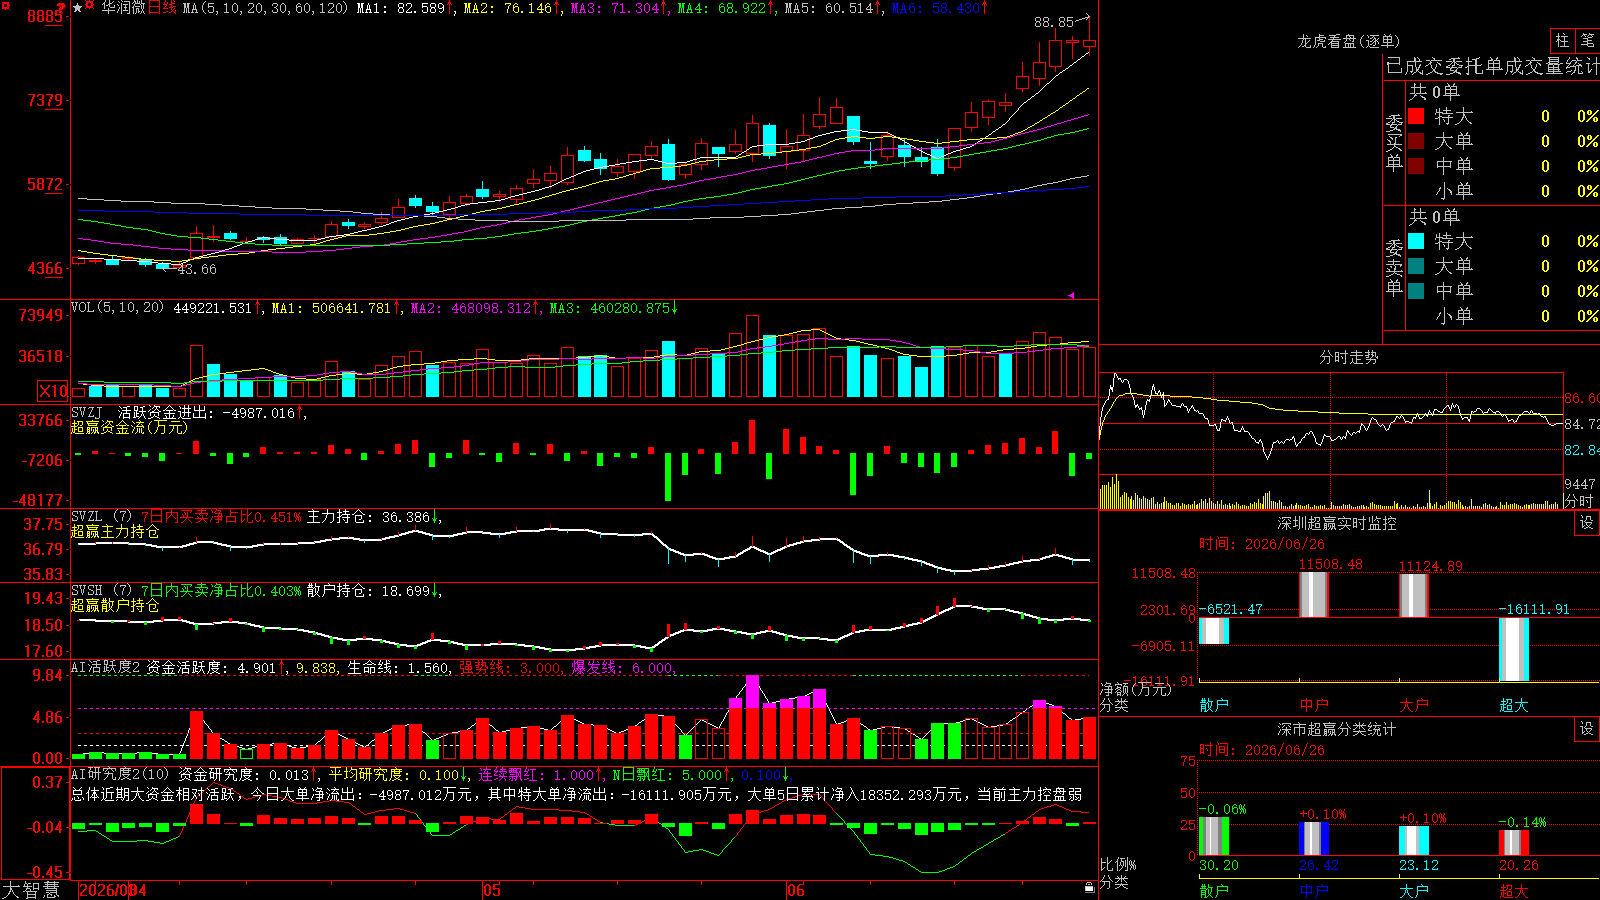The height and width of the screenshot is (900, 1600).
Task: Click the 超赢资金流(万元) label
Action: click(x=129, y=427)
